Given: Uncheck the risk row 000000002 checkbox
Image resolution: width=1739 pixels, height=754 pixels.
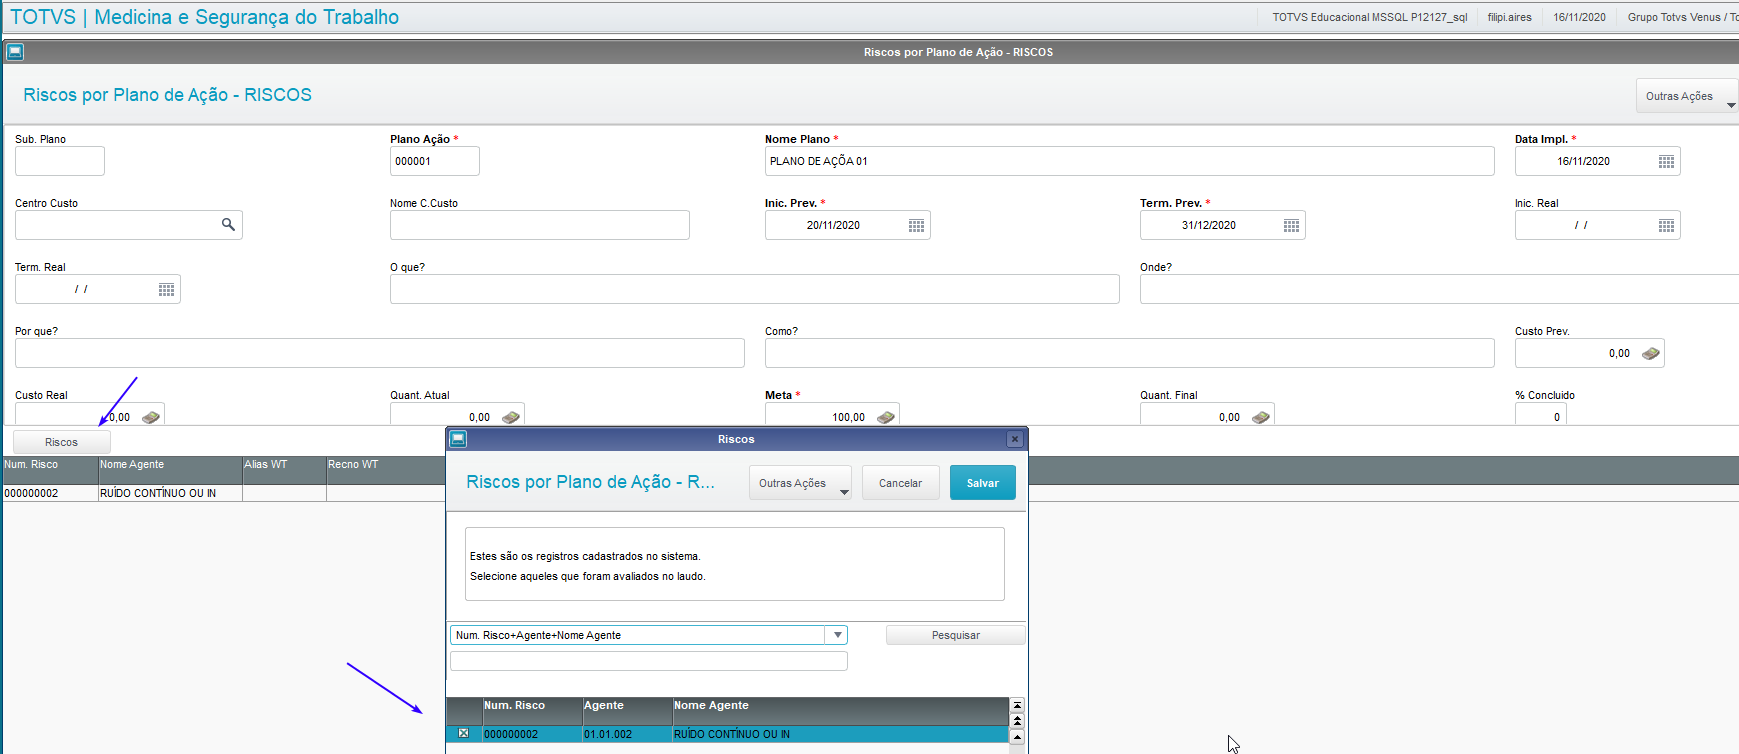Looking at the screenshot, I should point(463,733).
